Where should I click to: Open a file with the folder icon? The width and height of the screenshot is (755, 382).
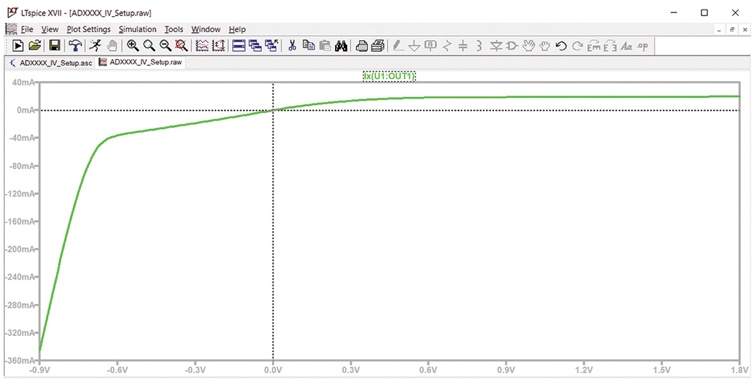35,46
